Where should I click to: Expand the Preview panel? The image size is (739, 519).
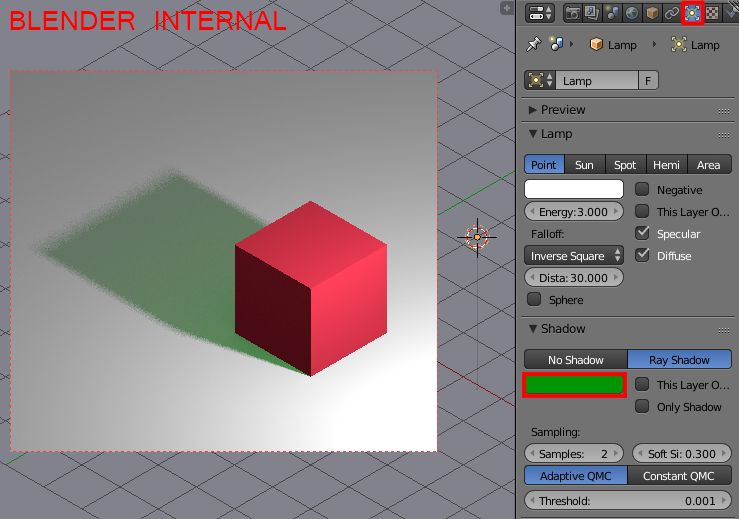[x=533, y=110]
